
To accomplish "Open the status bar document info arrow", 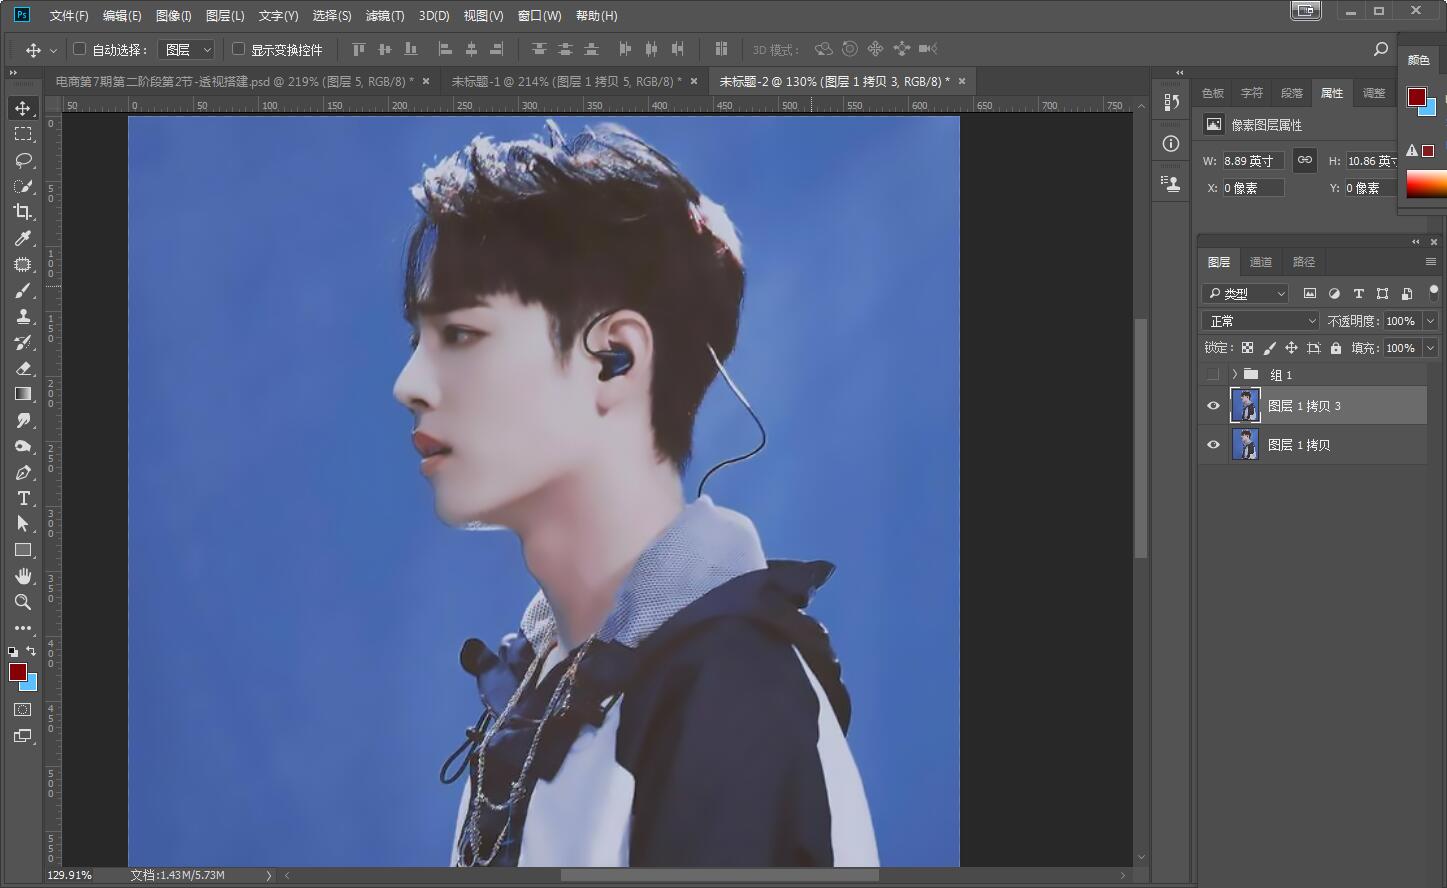I will pos(268,875).
